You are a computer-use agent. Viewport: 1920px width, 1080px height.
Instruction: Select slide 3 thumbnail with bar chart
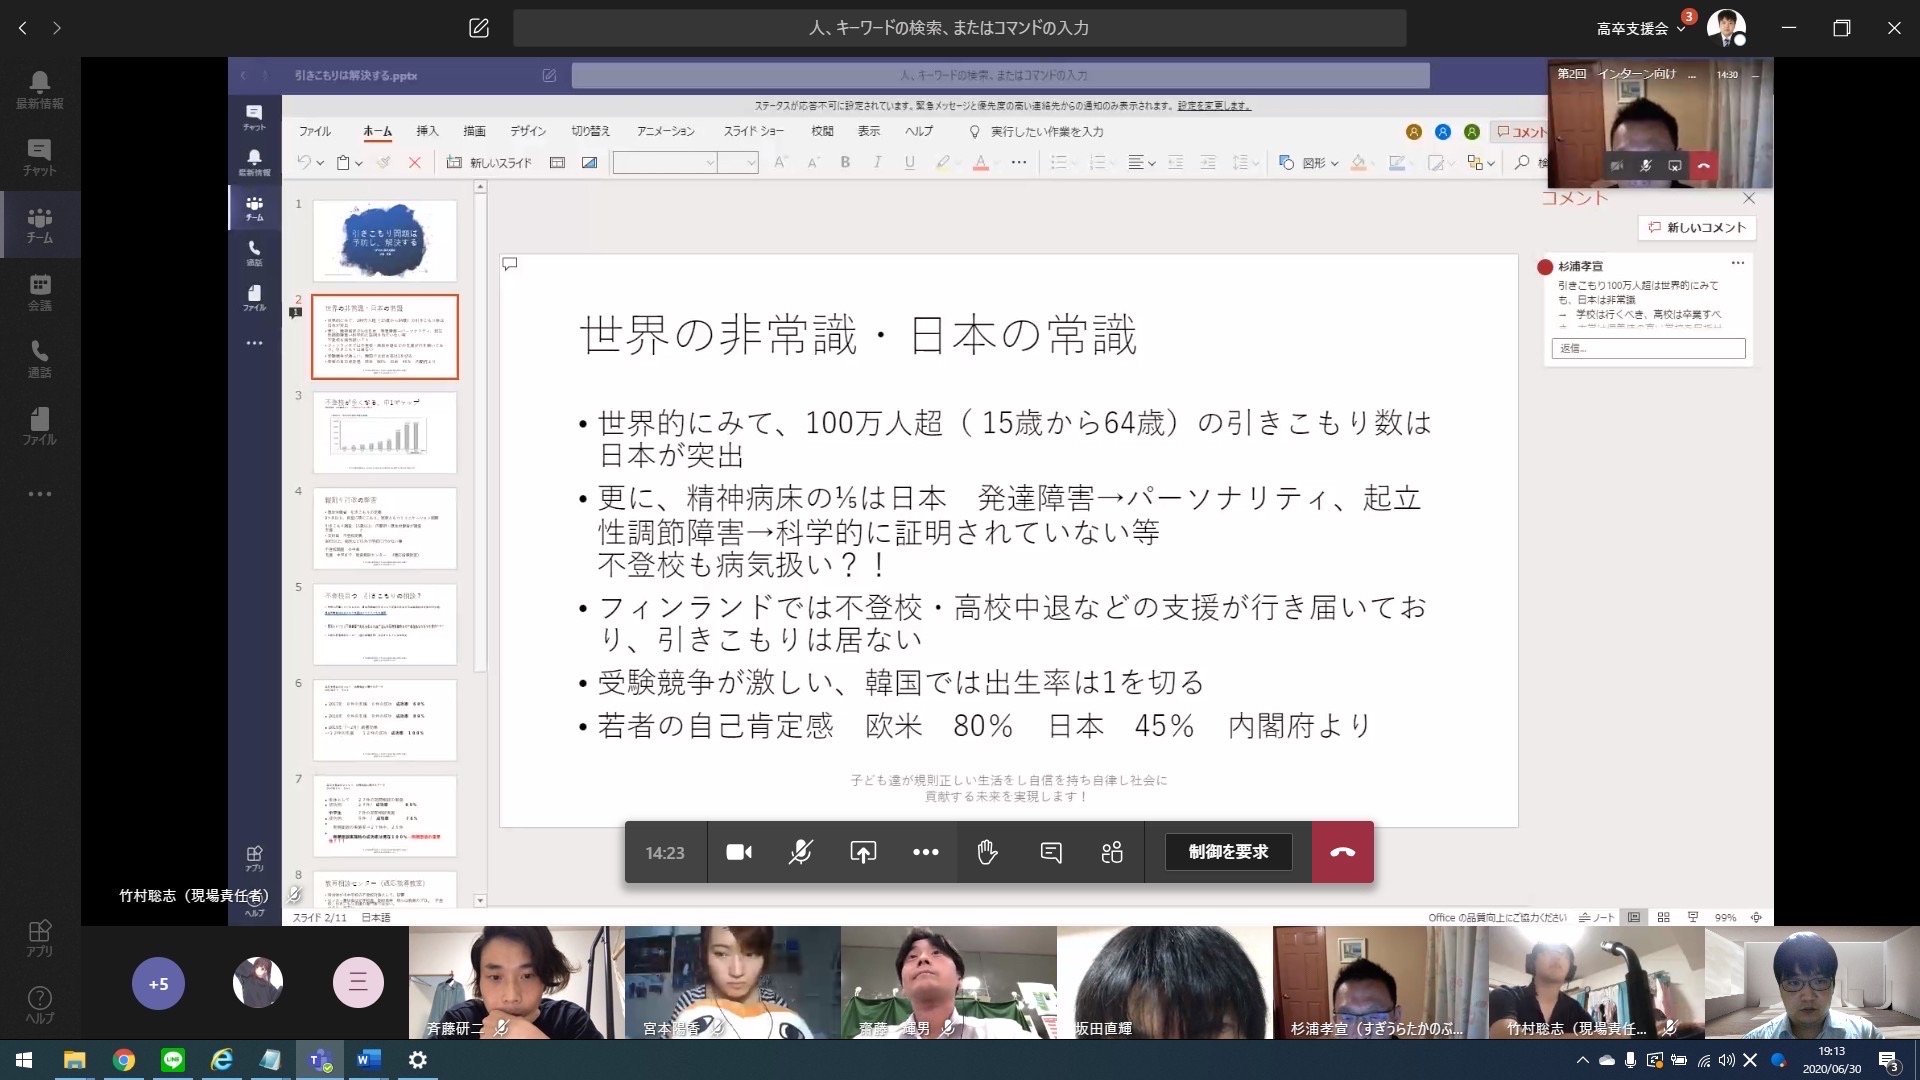(x=385, y=432)
